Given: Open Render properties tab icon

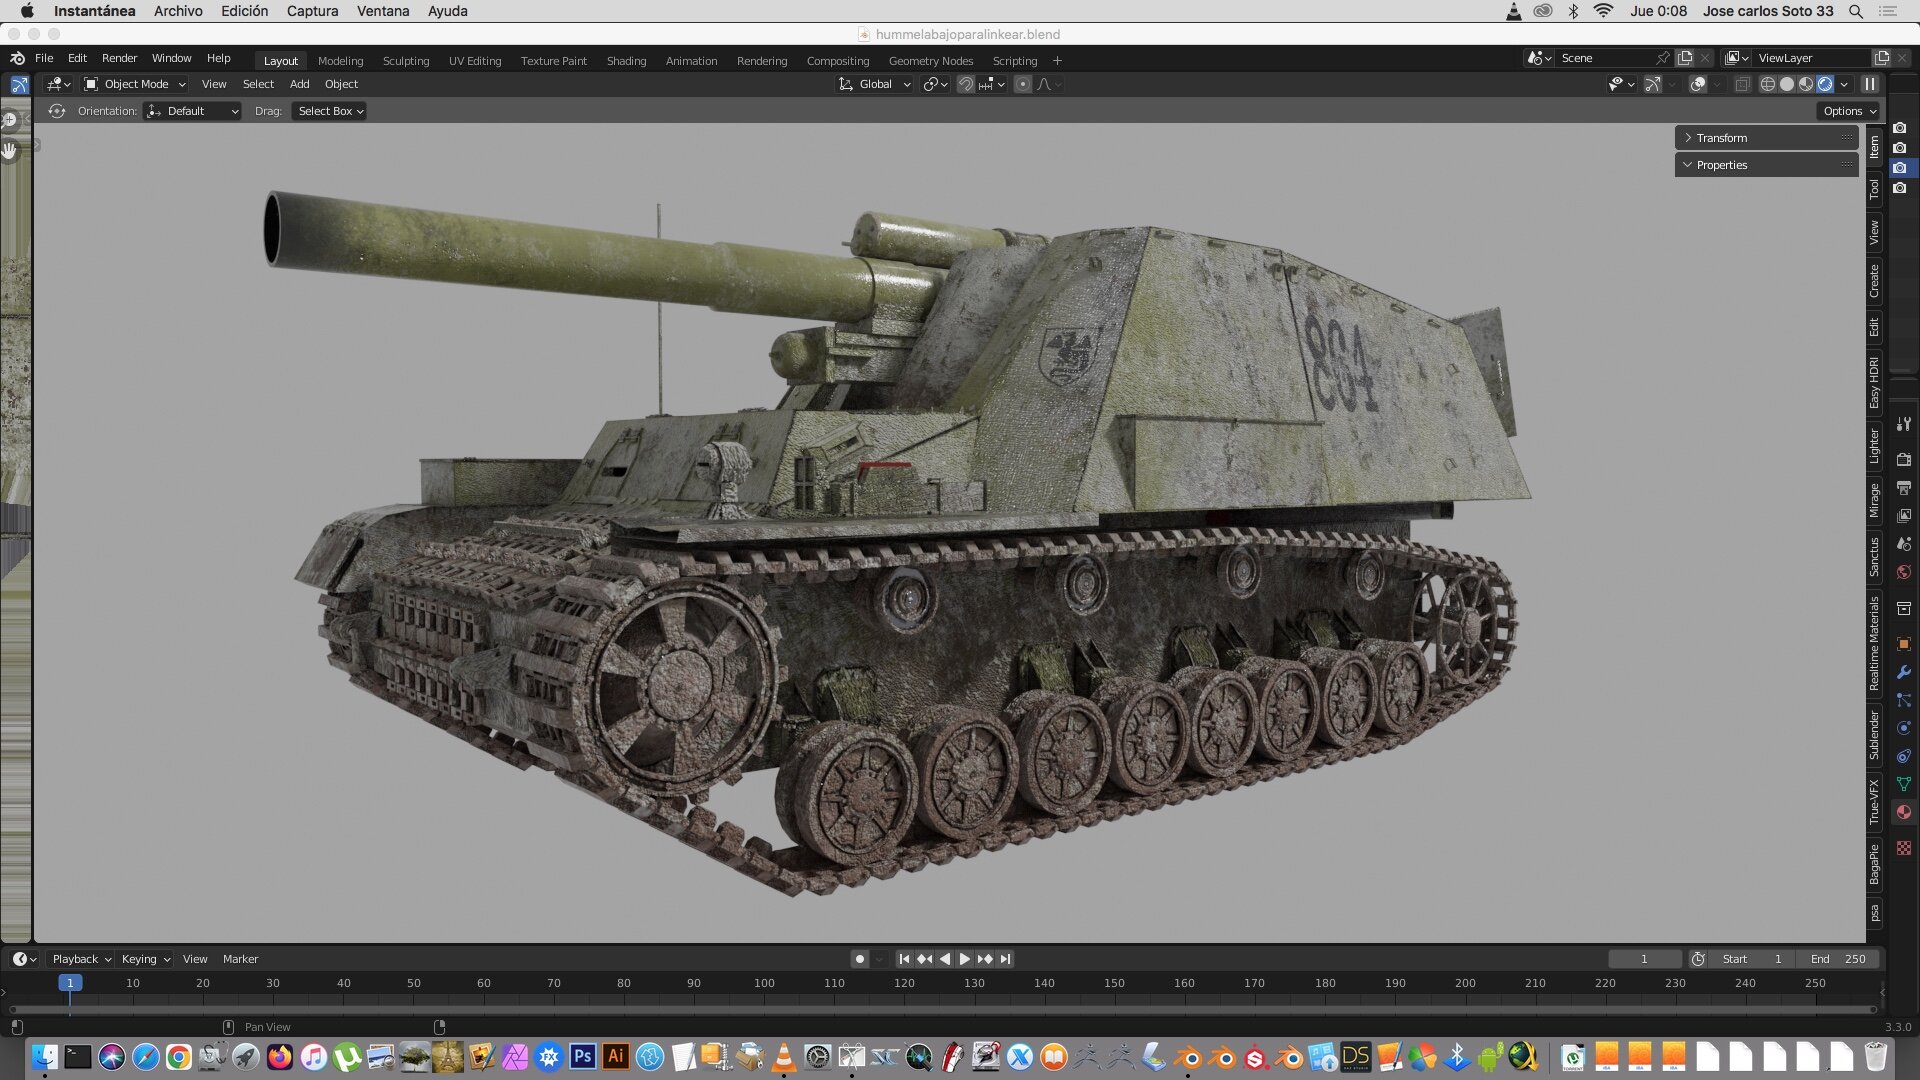Looking at the screenshot, I should (1904, 460).
